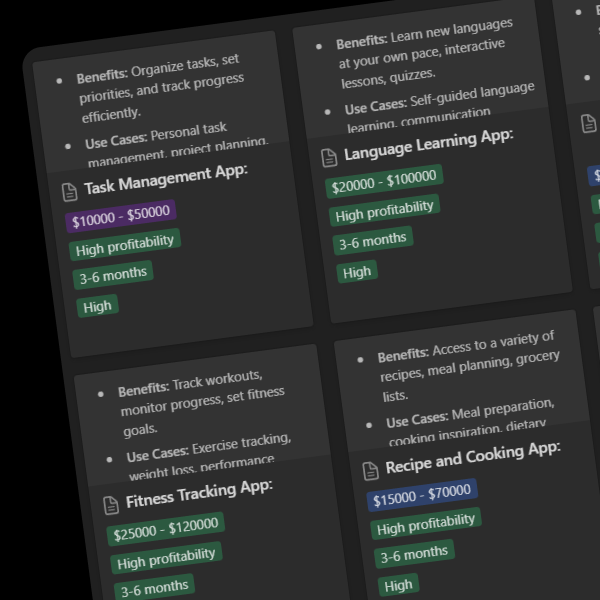Click the Task Management App page icon
Viewport: 600px width, 600px height.
pos(70,192)
